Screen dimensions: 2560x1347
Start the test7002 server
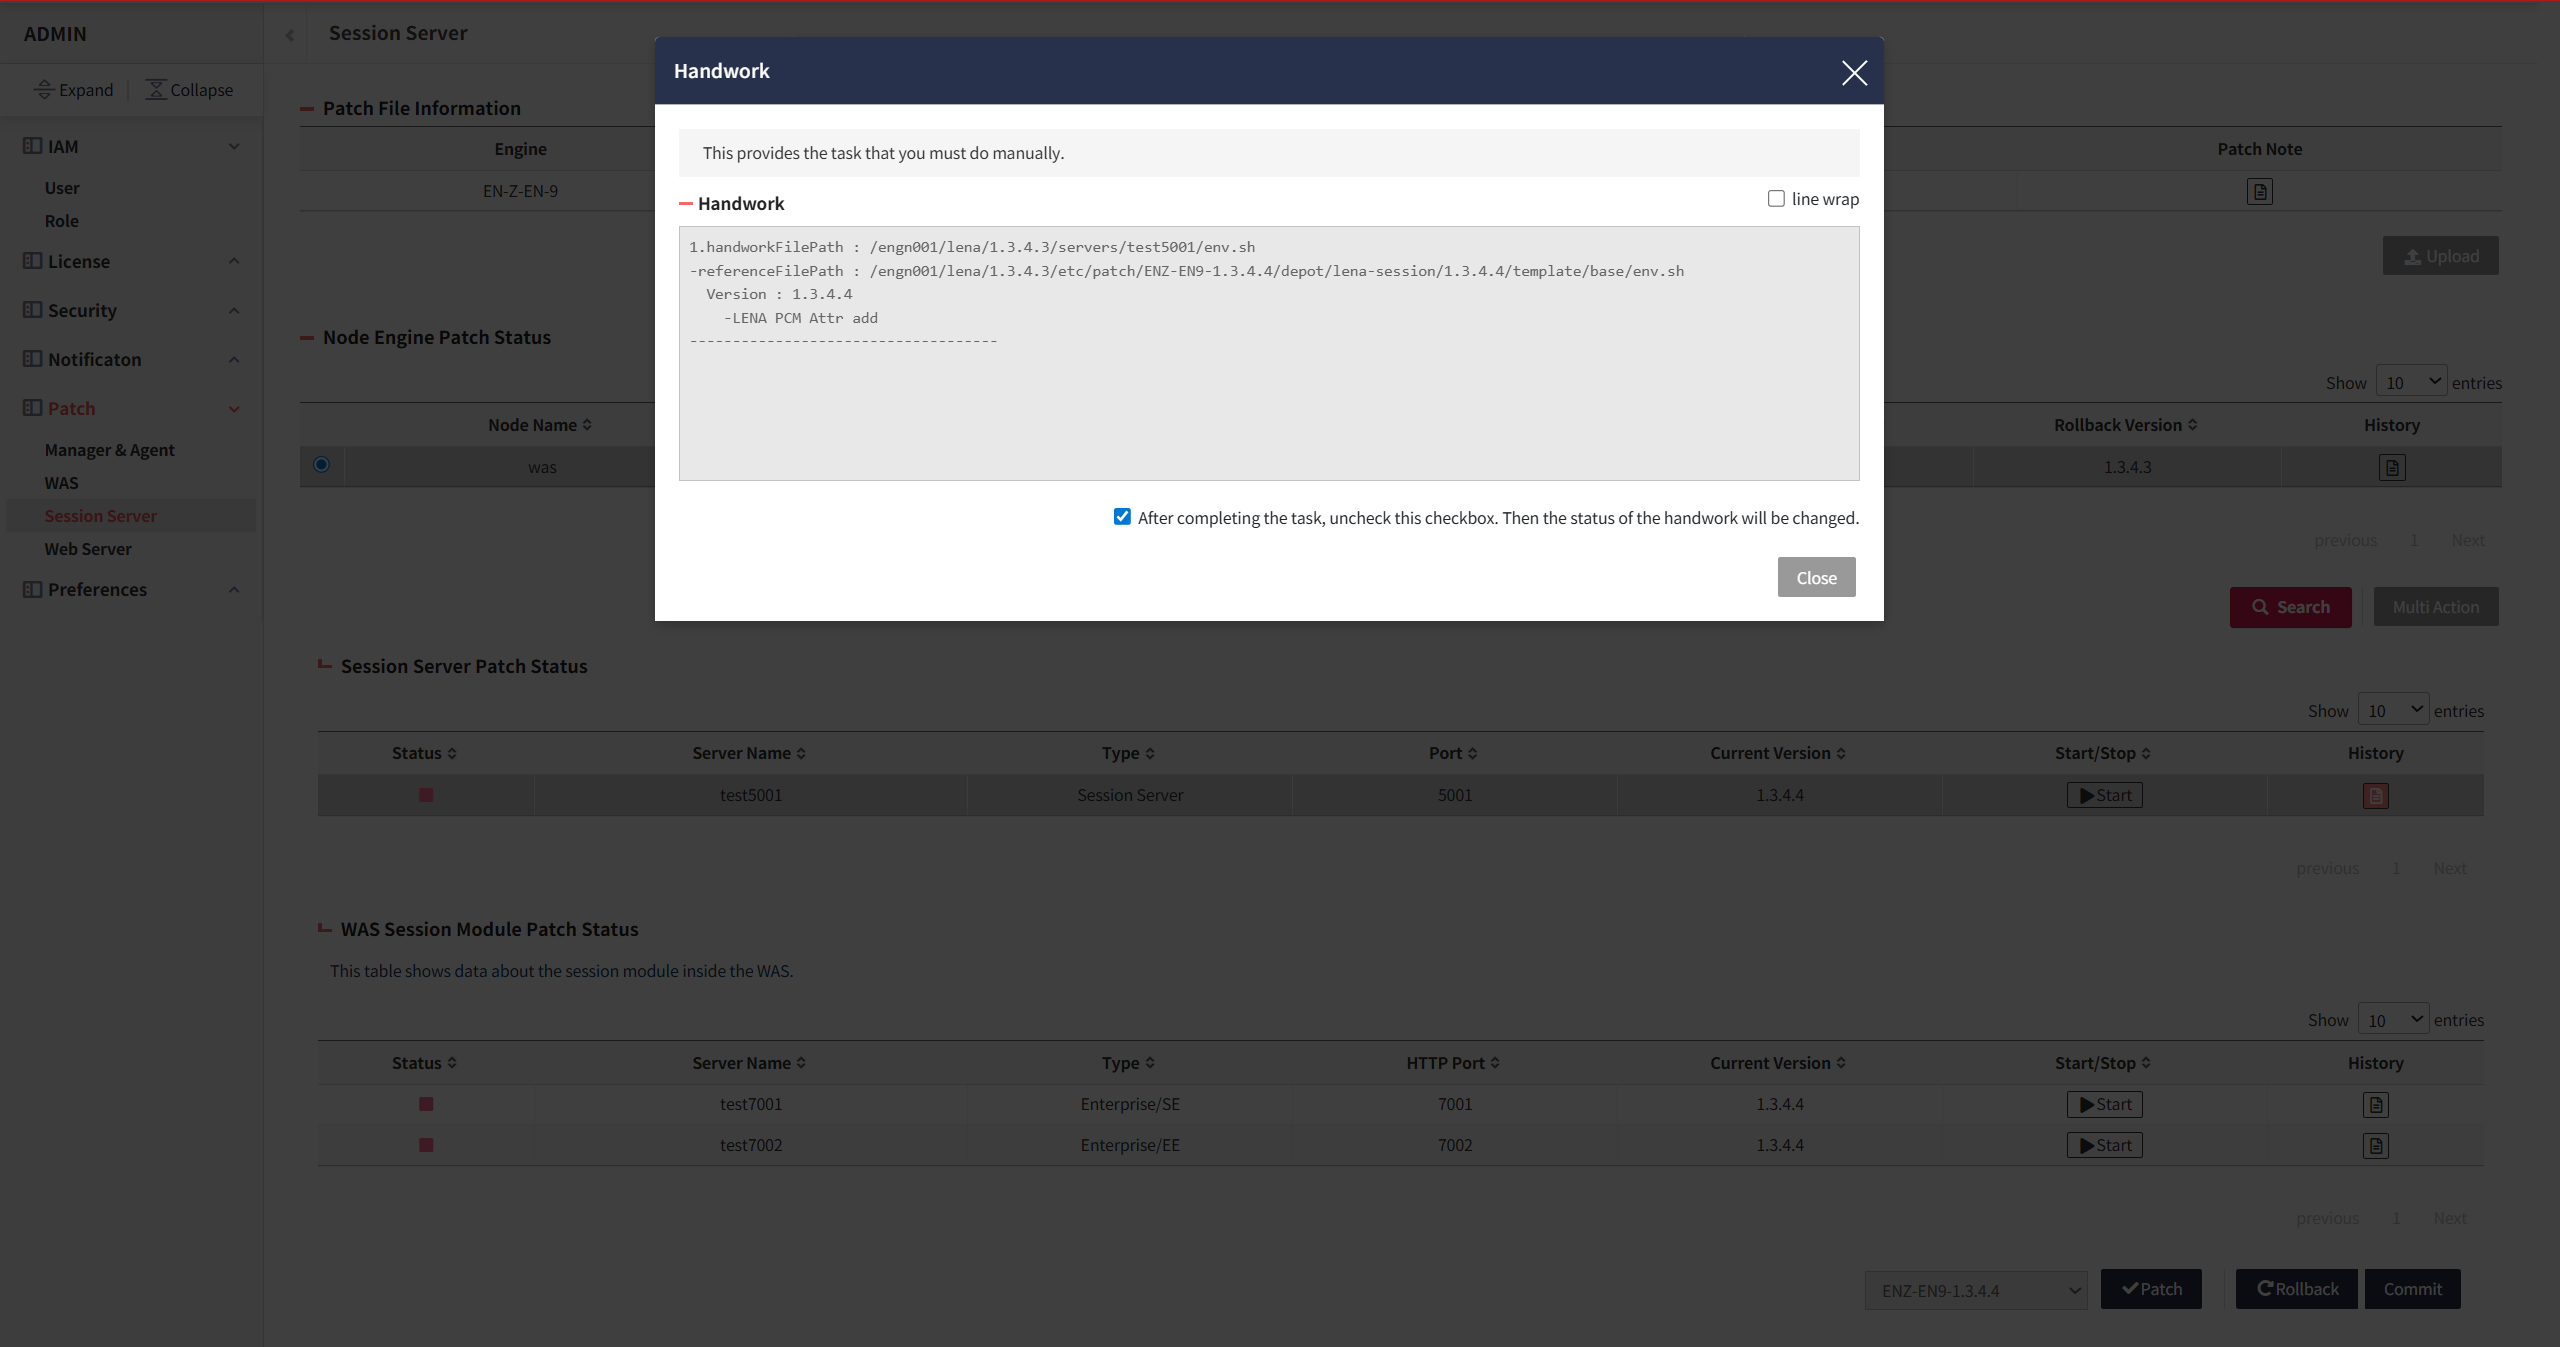tap(2104, 1145)
